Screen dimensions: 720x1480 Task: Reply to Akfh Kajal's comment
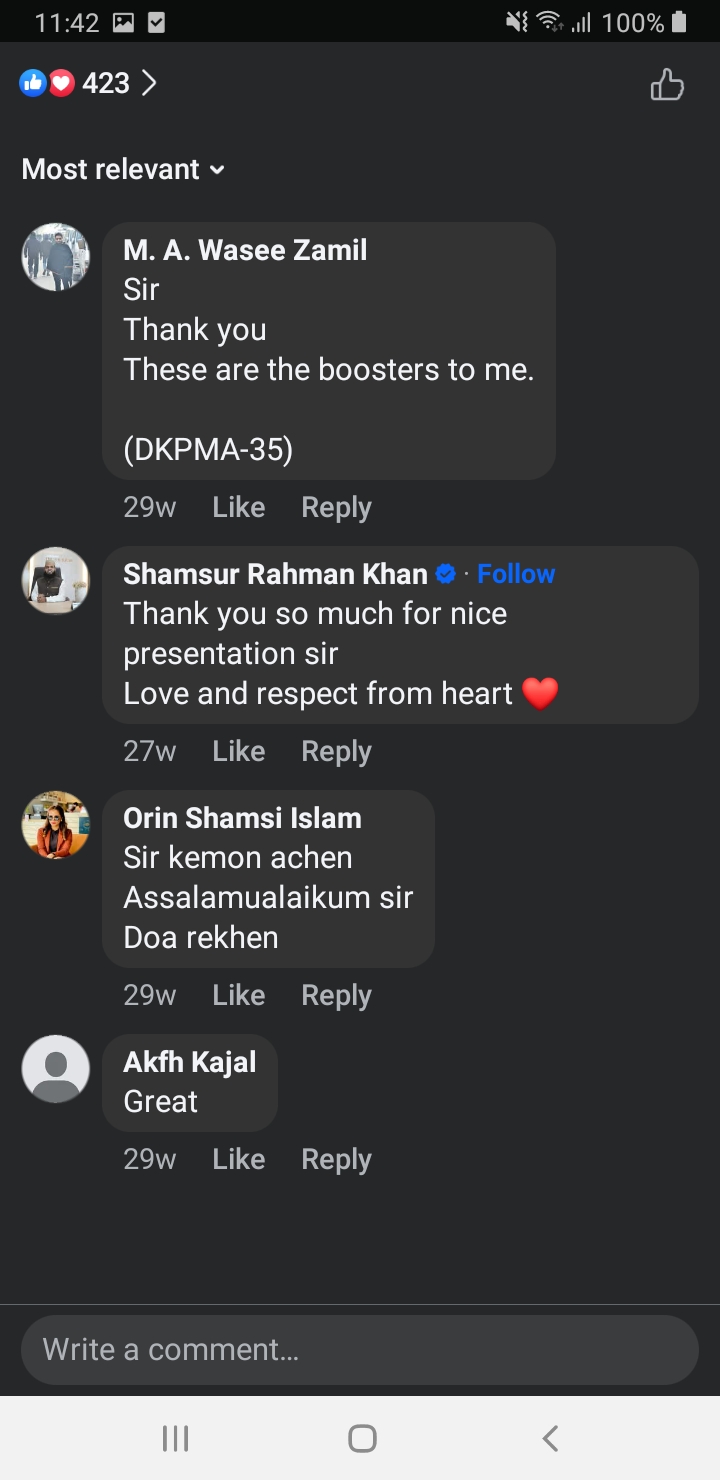pos(336,1160)
